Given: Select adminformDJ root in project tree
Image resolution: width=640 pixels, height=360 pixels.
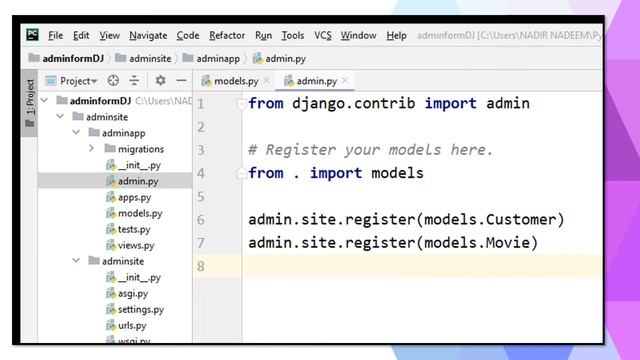Looking at the screenshot, I should (x=100, y=100).
